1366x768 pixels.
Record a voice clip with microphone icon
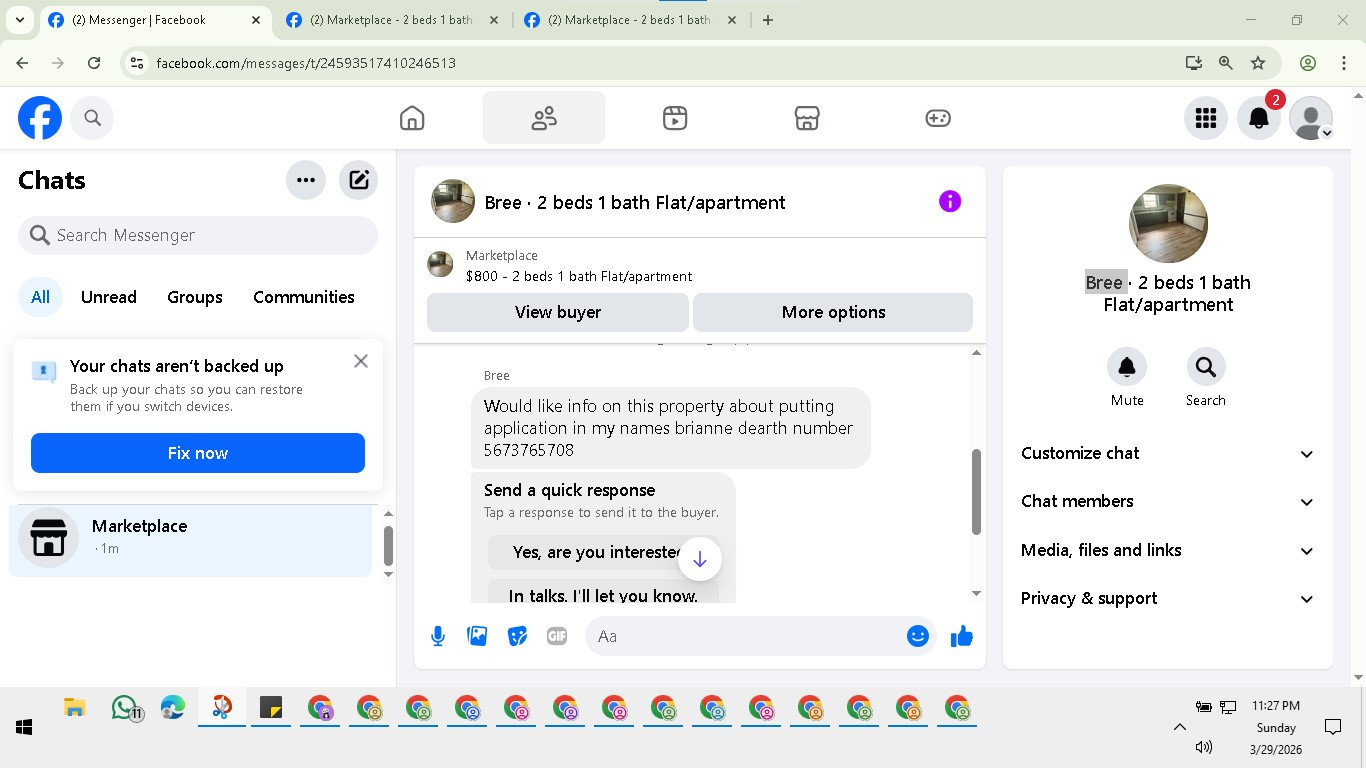point(438,636)
